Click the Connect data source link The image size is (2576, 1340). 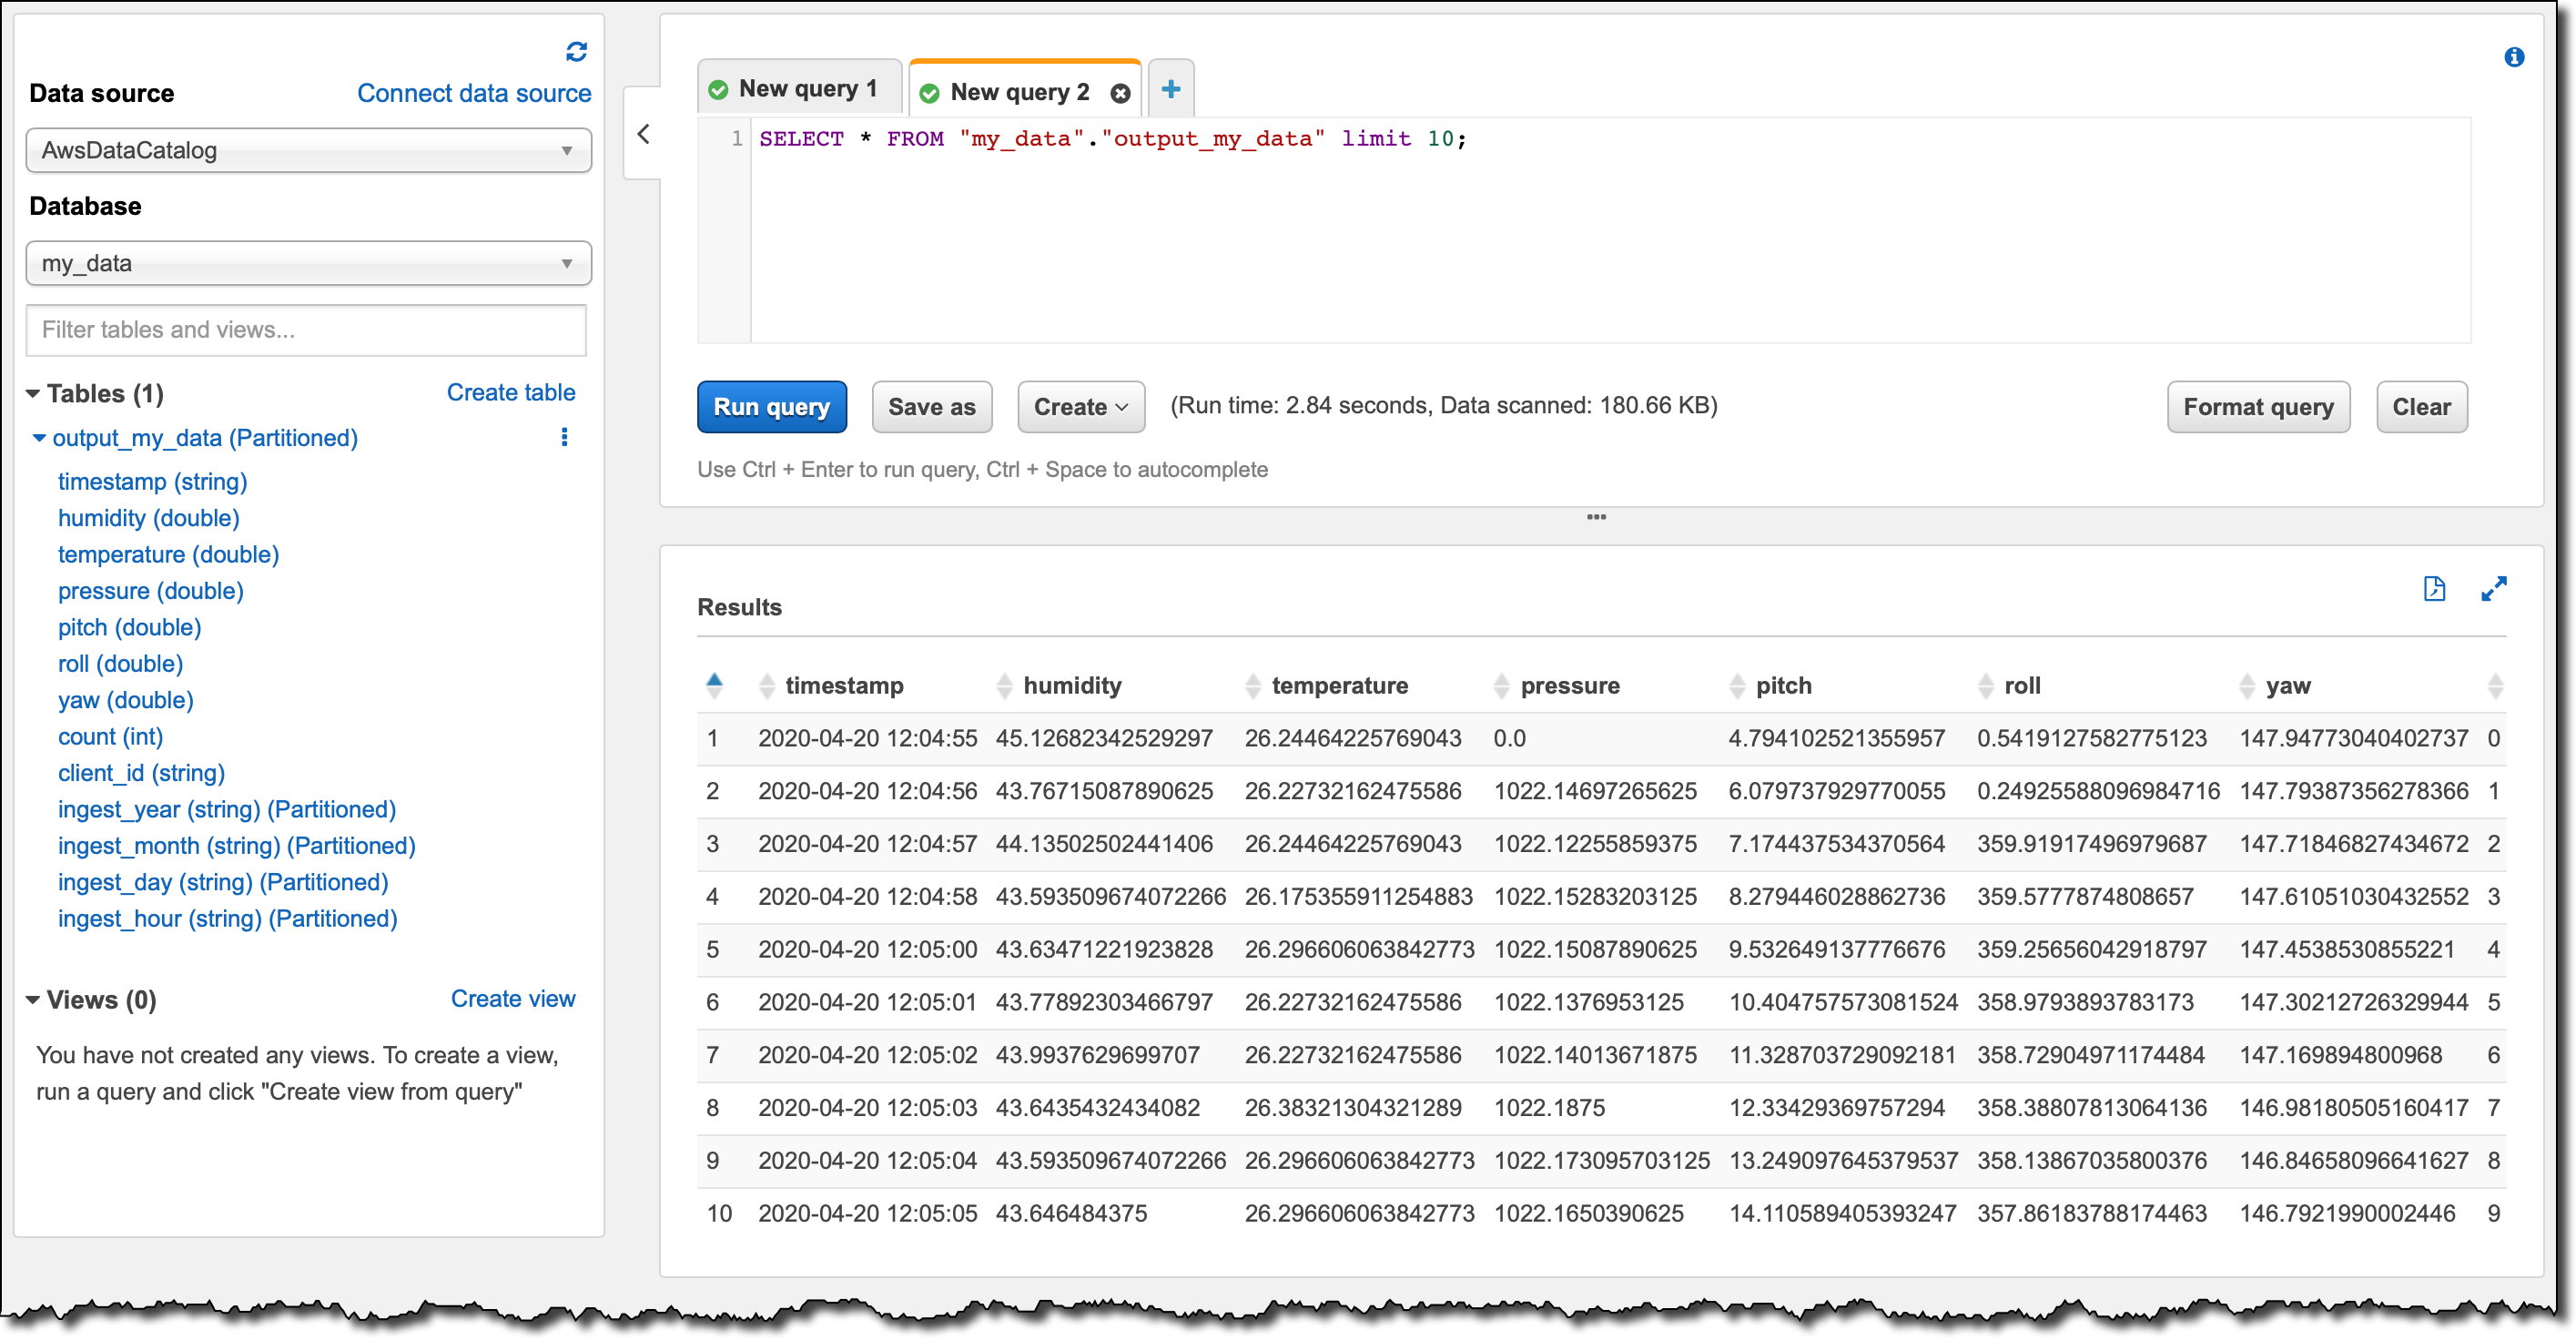tap(474, 93)
